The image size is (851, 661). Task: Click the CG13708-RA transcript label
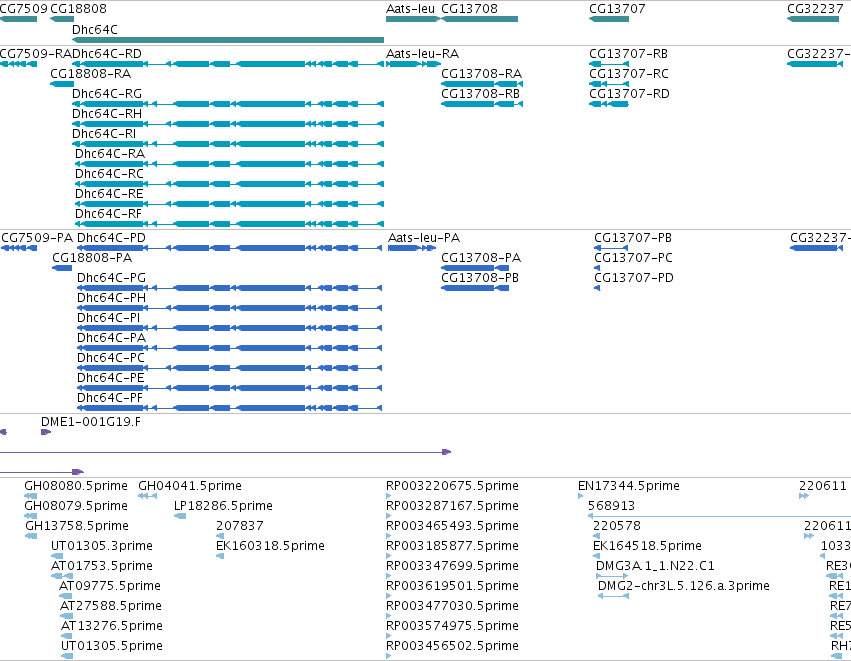(481, 74)
